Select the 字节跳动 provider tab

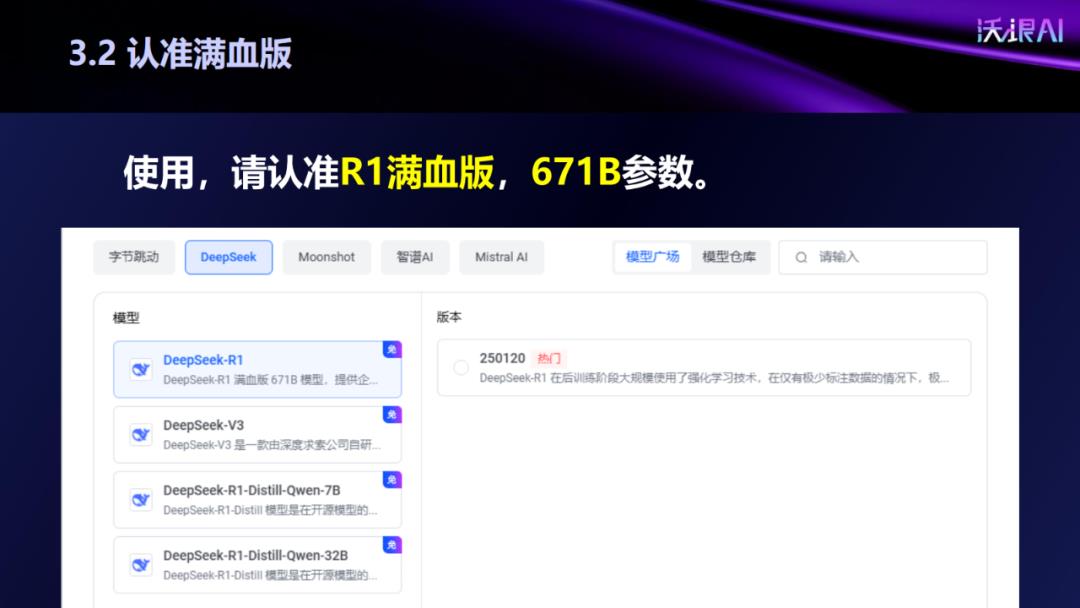[134, 257]
